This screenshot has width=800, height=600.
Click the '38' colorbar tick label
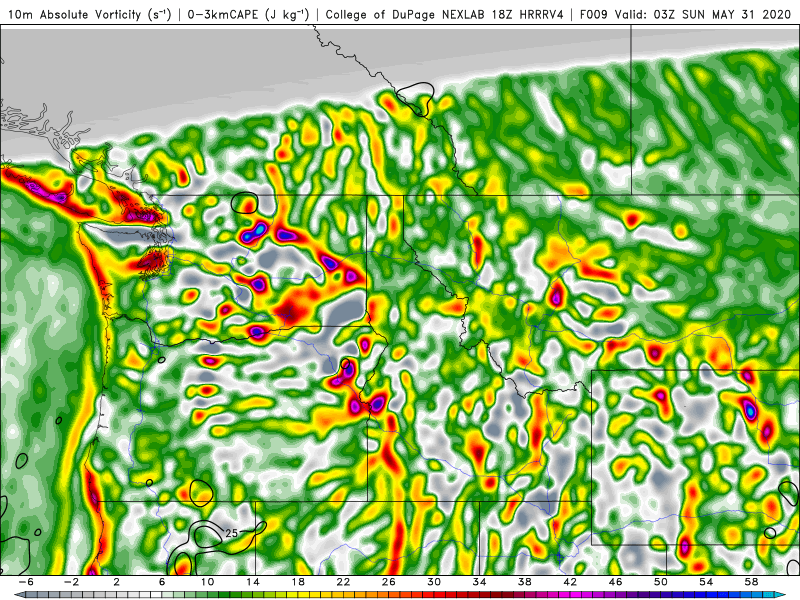pyautogui.click(x=524, y=582)
